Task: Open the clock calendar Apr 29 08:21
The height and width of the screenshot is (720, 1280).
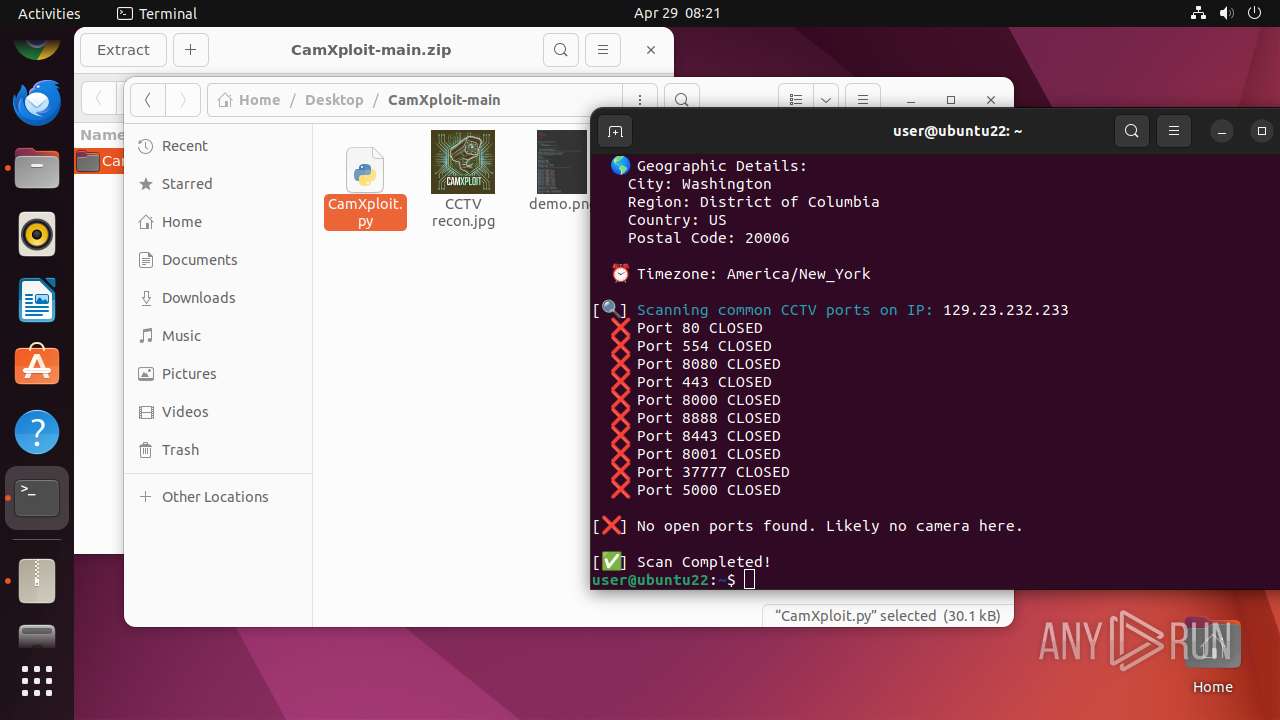Action: [677, 14]
